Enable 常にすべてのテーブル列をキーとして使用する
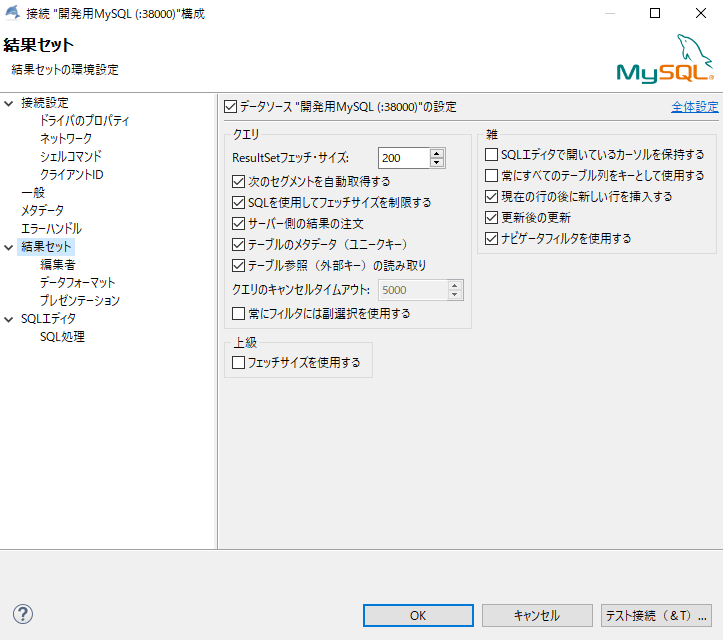 coord(492,175)
